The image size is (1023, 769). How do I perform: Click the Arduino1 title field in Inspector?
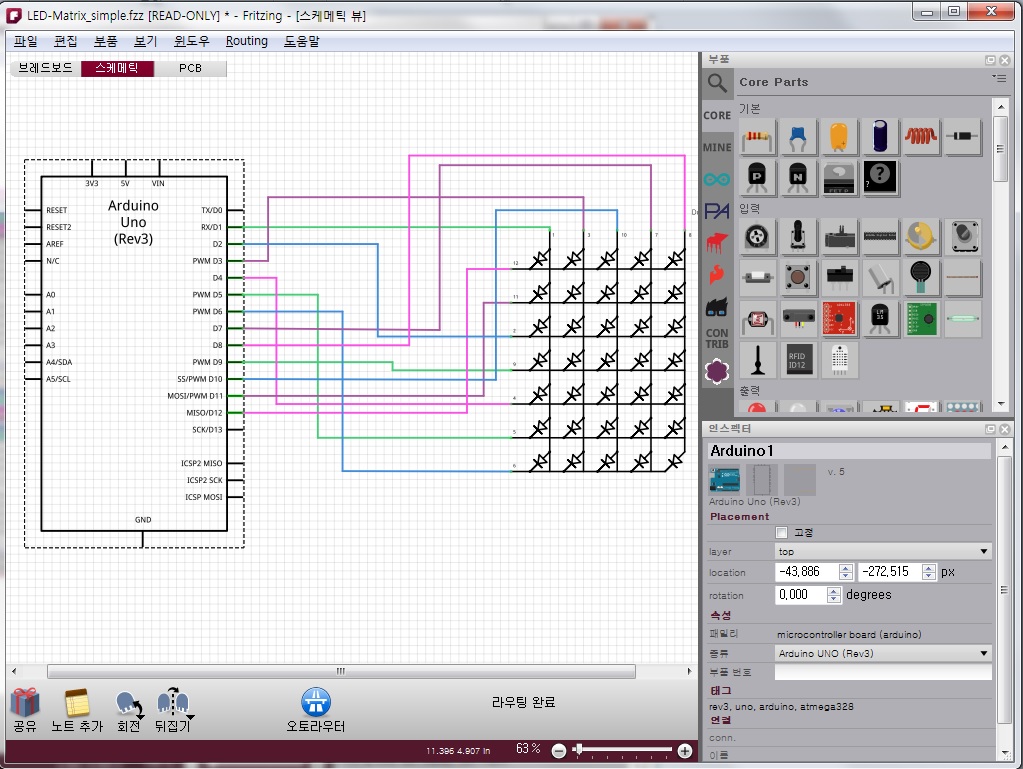pos(849,451)
